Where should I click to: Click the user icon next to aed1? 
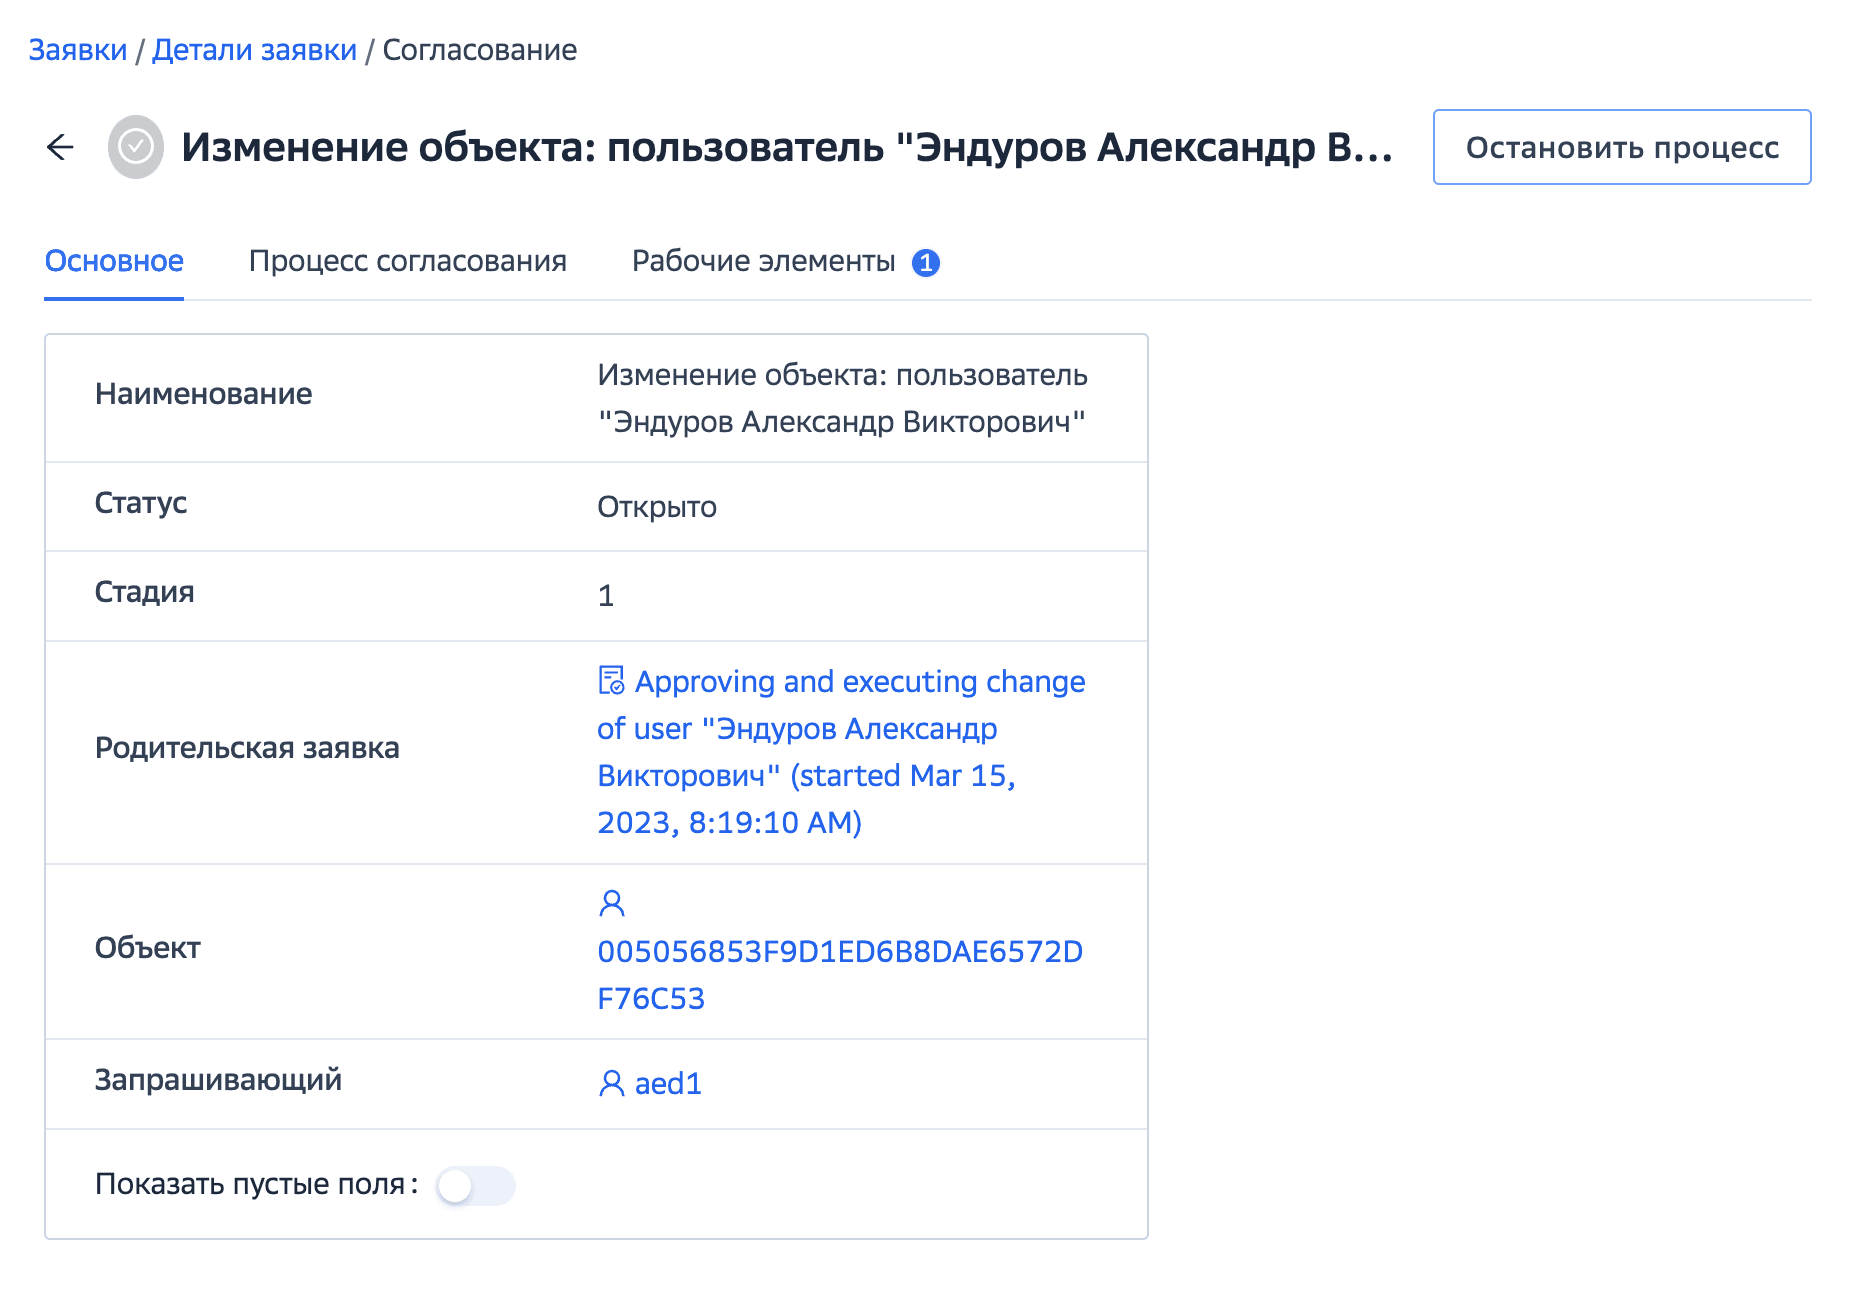611,1084
